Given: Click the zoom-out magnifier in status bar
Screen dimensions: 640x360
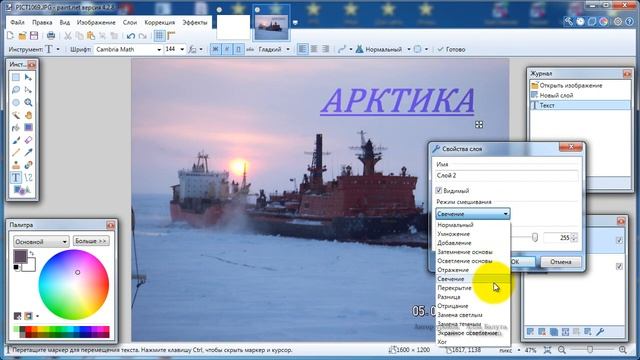Looking at the screenshot, I should [x=562, y=350].
